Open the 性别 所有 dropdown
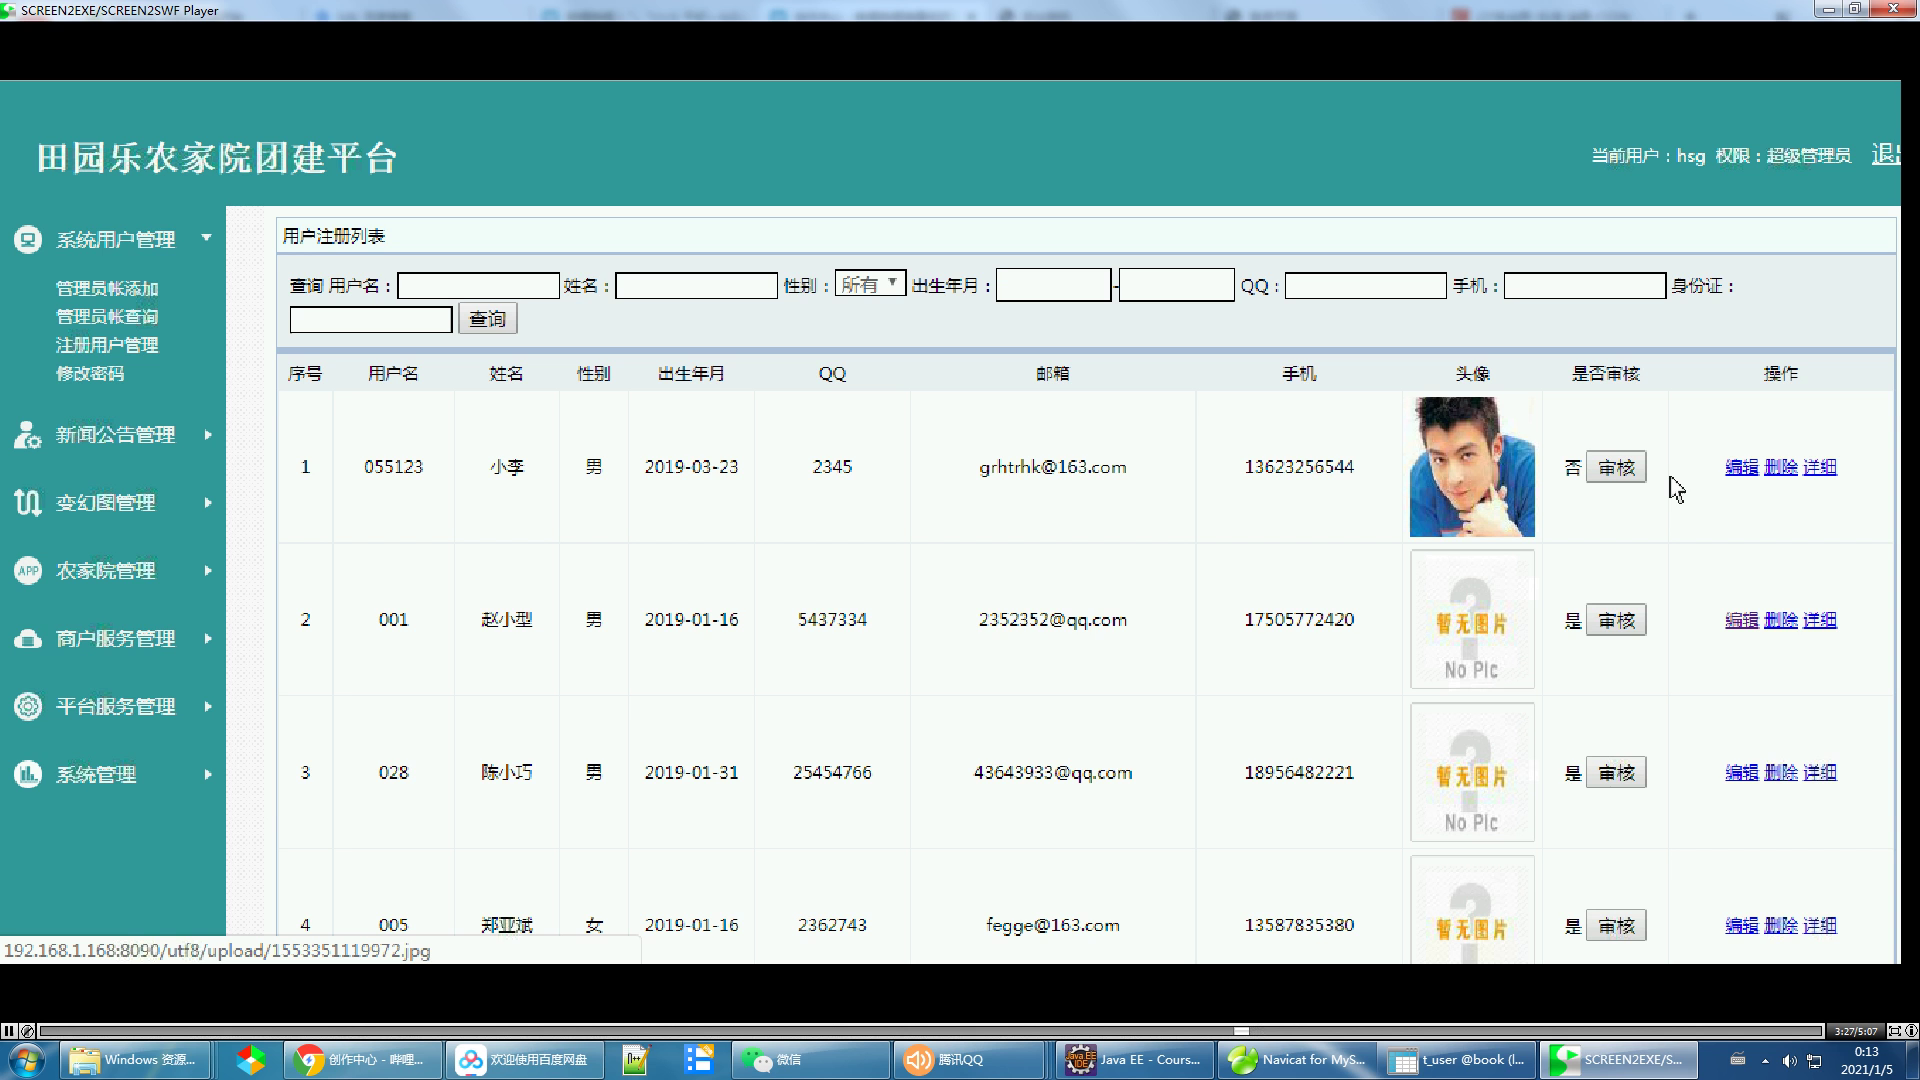 [x=870, y=284]
